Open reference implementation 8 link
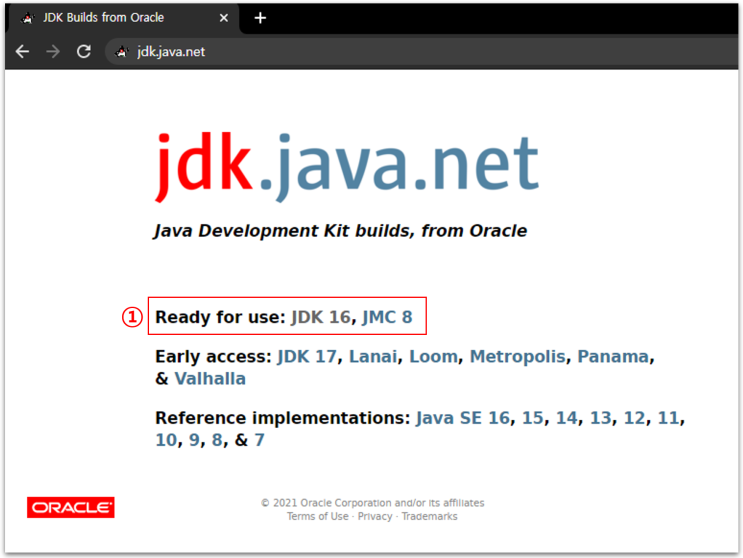The width and height of the screenshot is (743, 558). (x=217, y=440)
